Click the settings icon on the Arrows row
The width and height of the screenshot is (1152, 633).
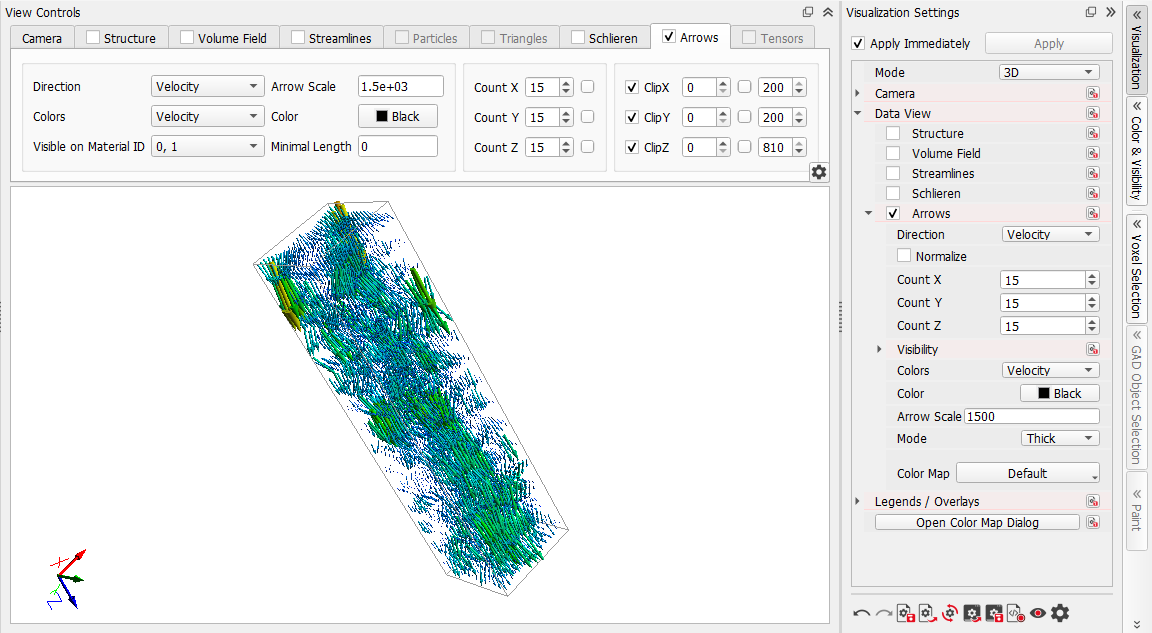(1093, 213)
